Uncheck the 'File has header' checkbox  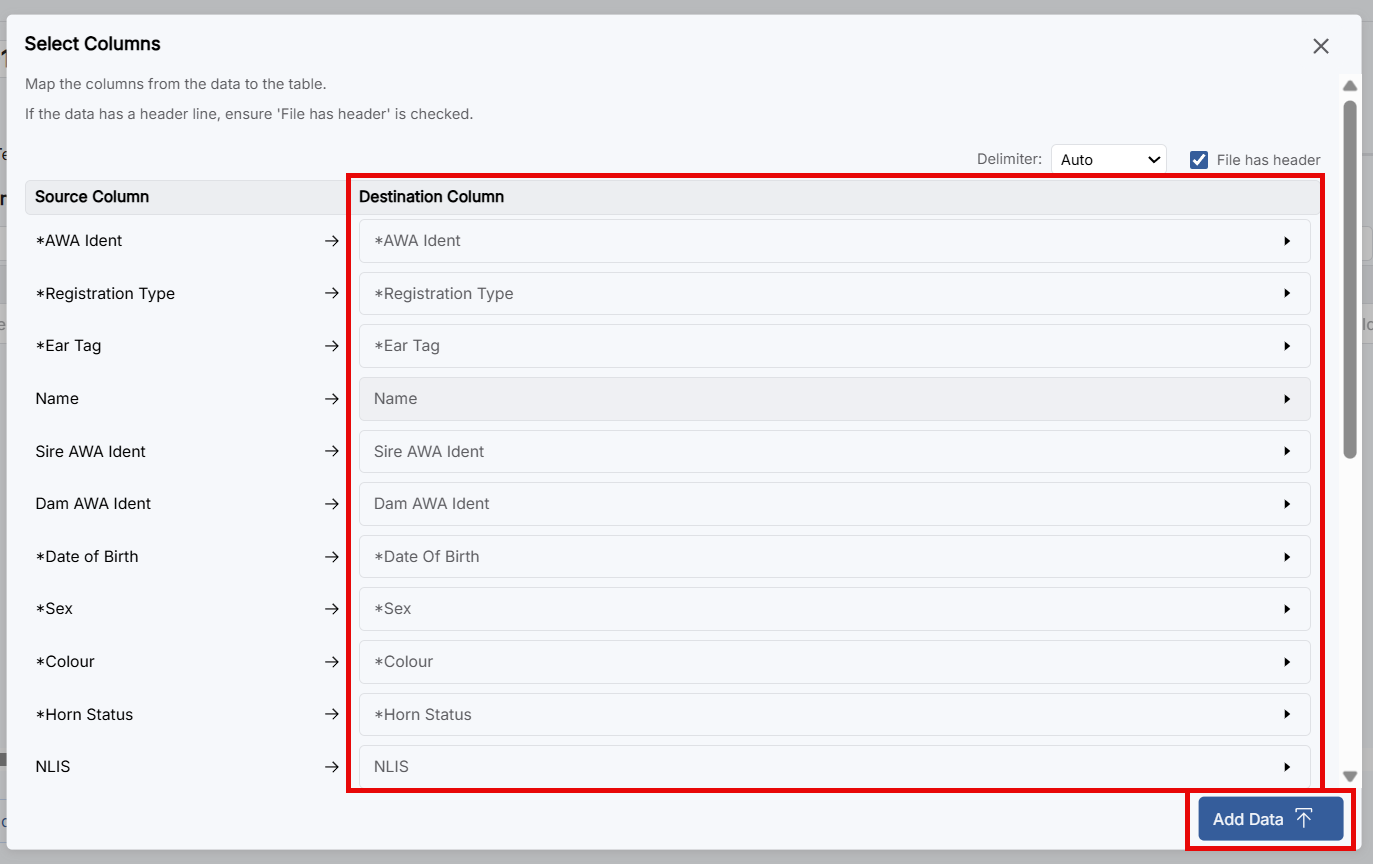(x=1199, y=160)
